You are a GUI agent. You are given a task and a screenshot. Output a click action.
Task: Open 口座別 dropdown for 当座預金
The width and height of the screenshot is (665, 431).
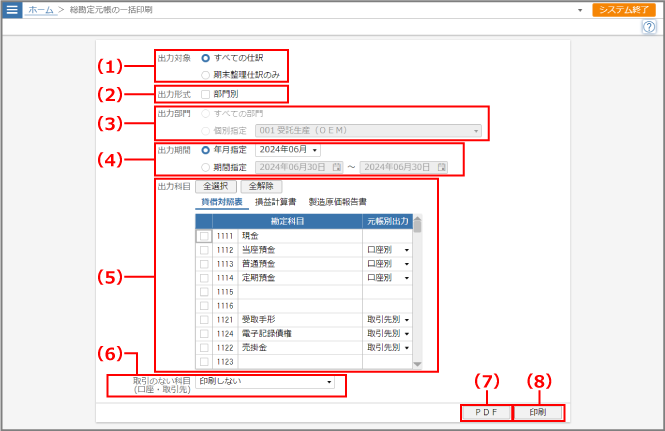point(388,250)
